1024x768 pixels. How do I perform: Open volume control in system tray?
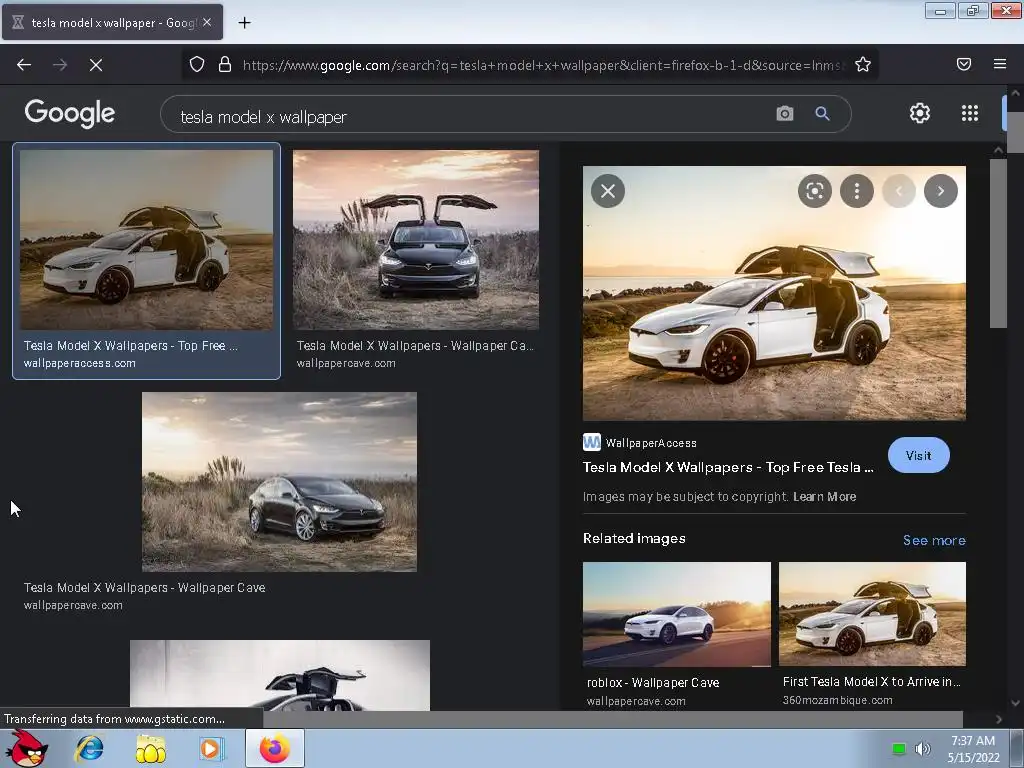coord(923,748)
